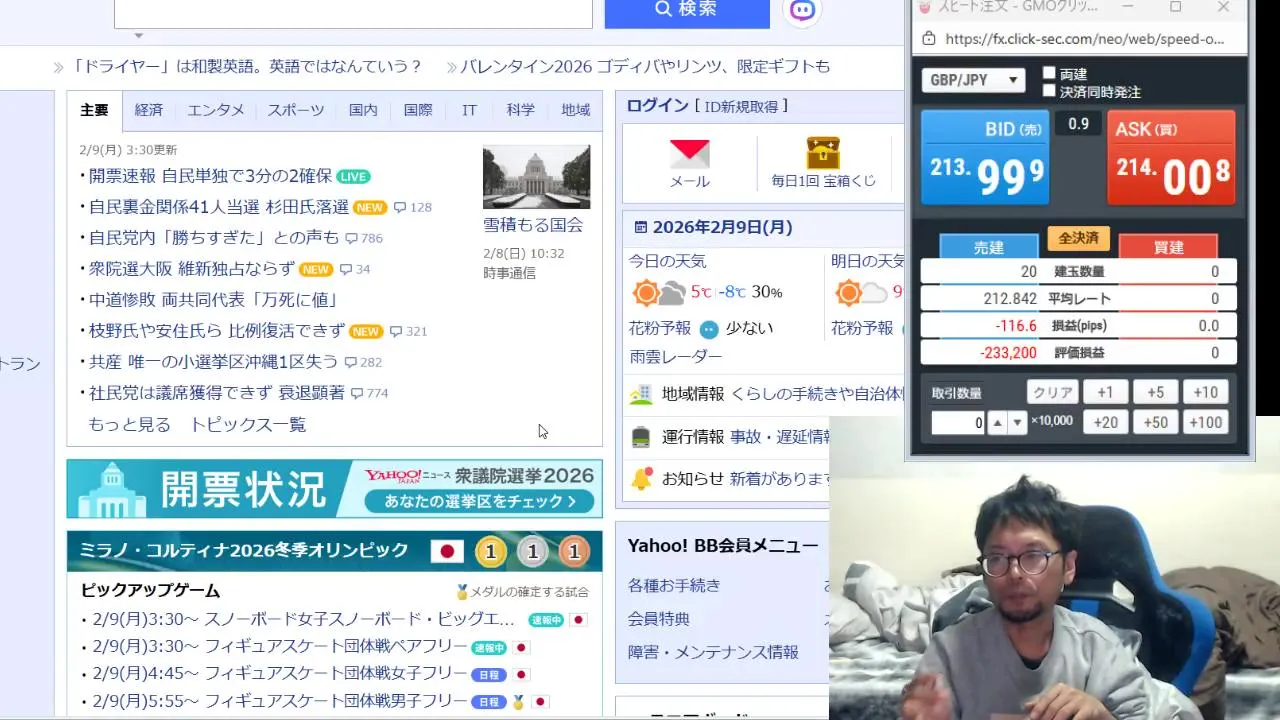Open フィギュアスケート団体戦ペアフリー game link

tap(279, 646)
